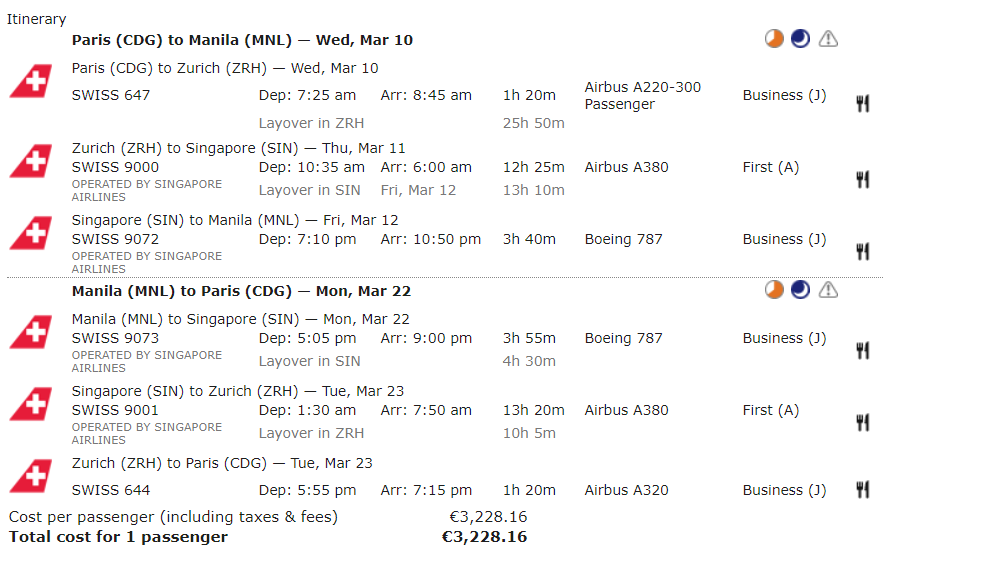The image size is (997, 565).
Task: Click the SWISS logo for flight SWISS 644
Action: pyautogui.click(x=30, y=477)
